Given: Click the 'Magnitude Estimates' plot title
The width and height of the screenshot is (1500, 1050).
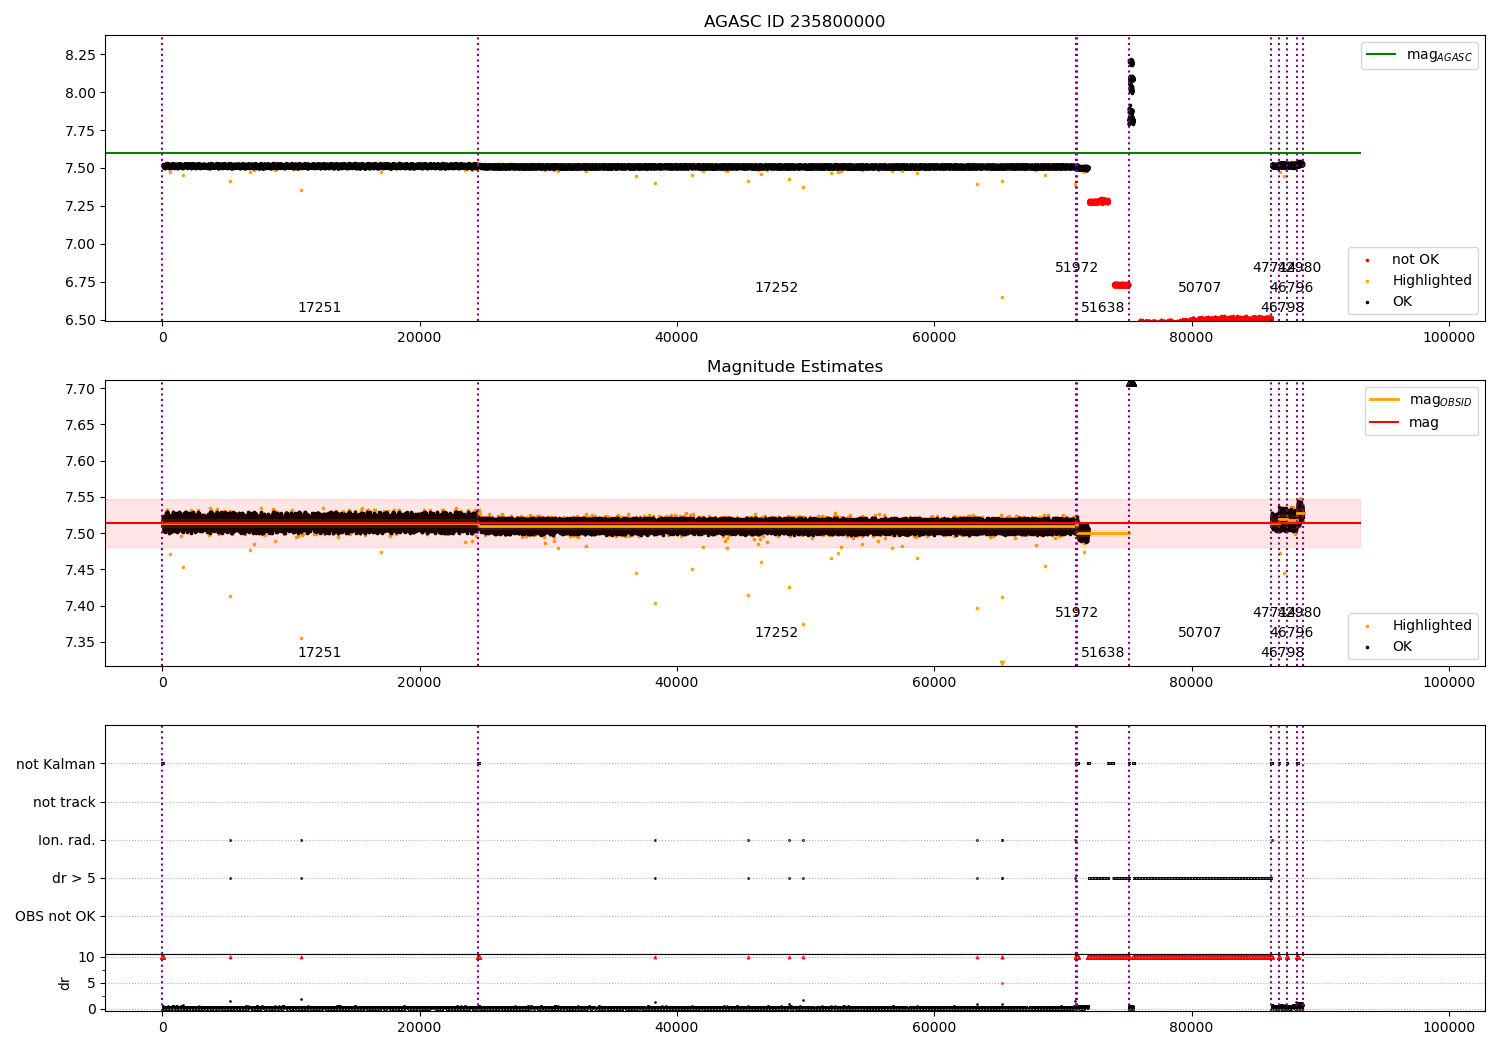Looking at the screenshot, I should click(x=794, y=367).
